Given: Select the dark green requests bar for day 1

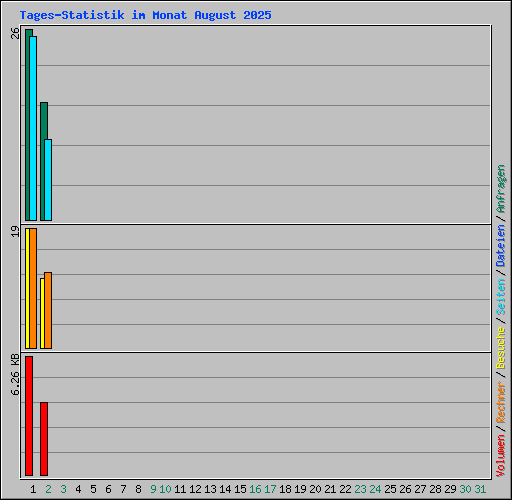Looking at the screenshot, I should click(27, 125).
